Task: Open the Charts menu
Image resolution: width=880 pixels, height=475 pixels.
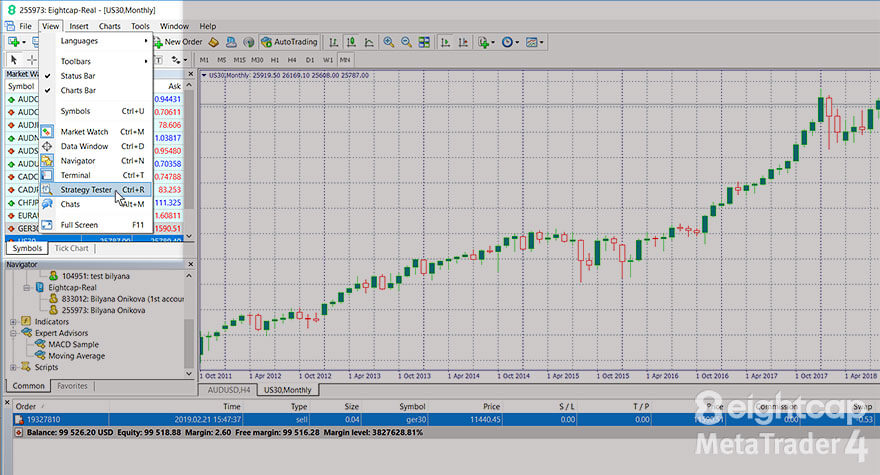Action: click(x=109, y=26)
